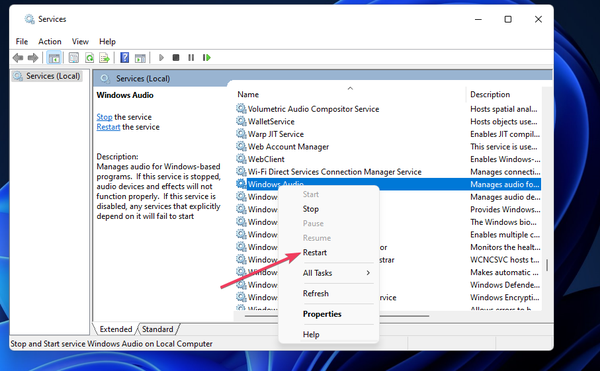Switch to the Extended tab
This screenshot has width=600, height=371.
(116, 329)
